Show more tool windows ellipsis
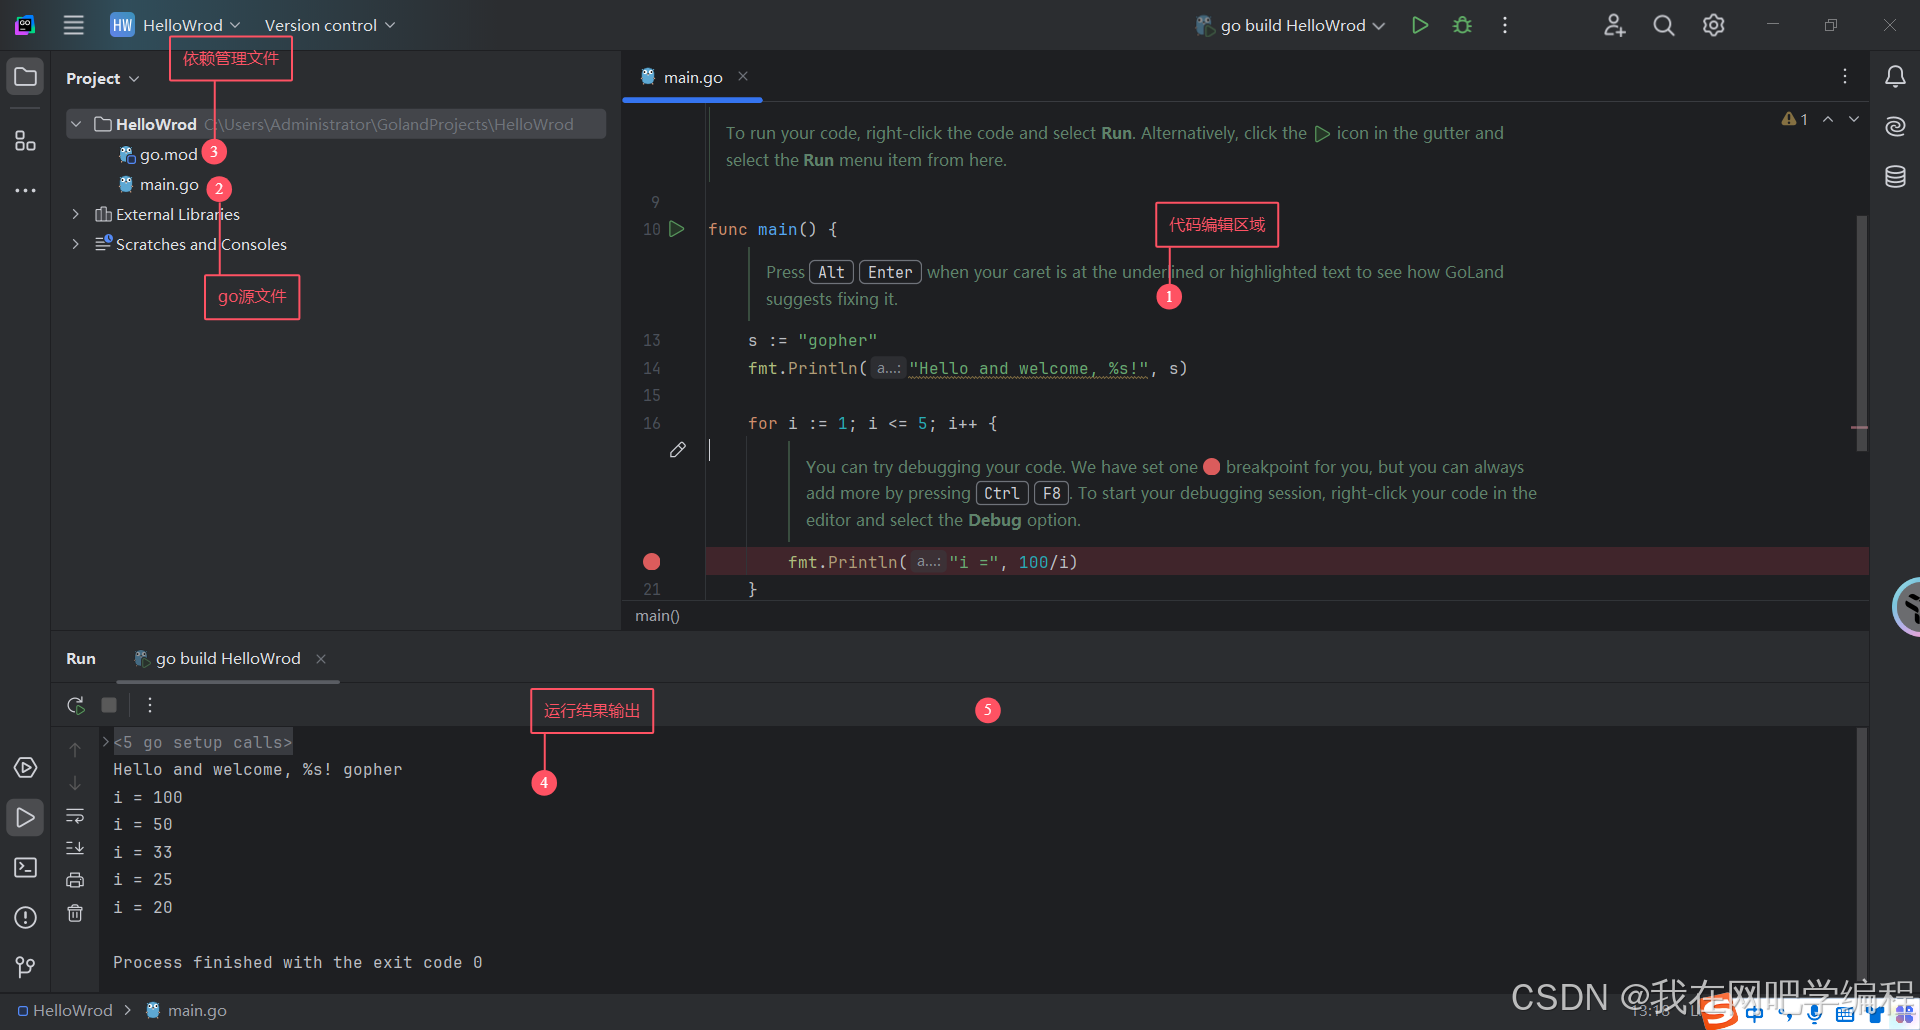 click(x=25, y=190)
